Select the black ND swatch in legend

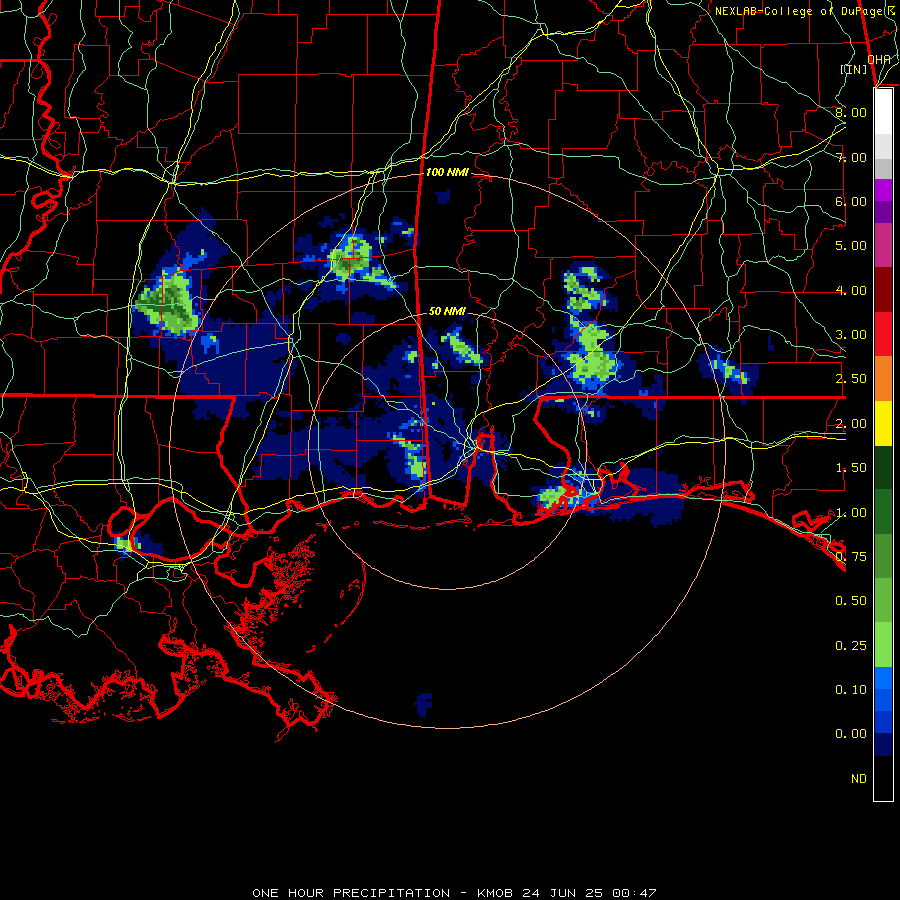(x=883, y=778)
